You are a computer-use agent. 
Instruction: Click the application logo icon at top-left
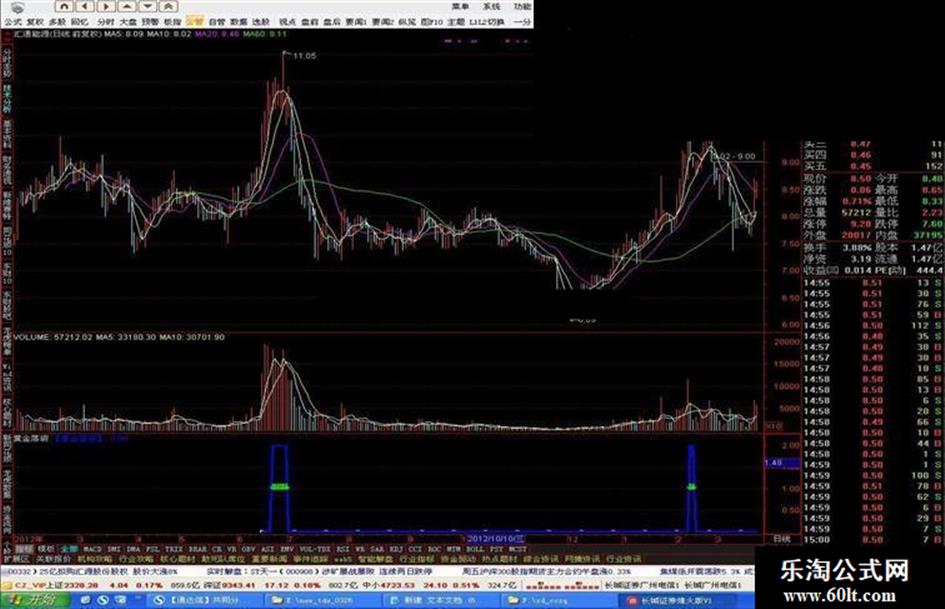17,7
